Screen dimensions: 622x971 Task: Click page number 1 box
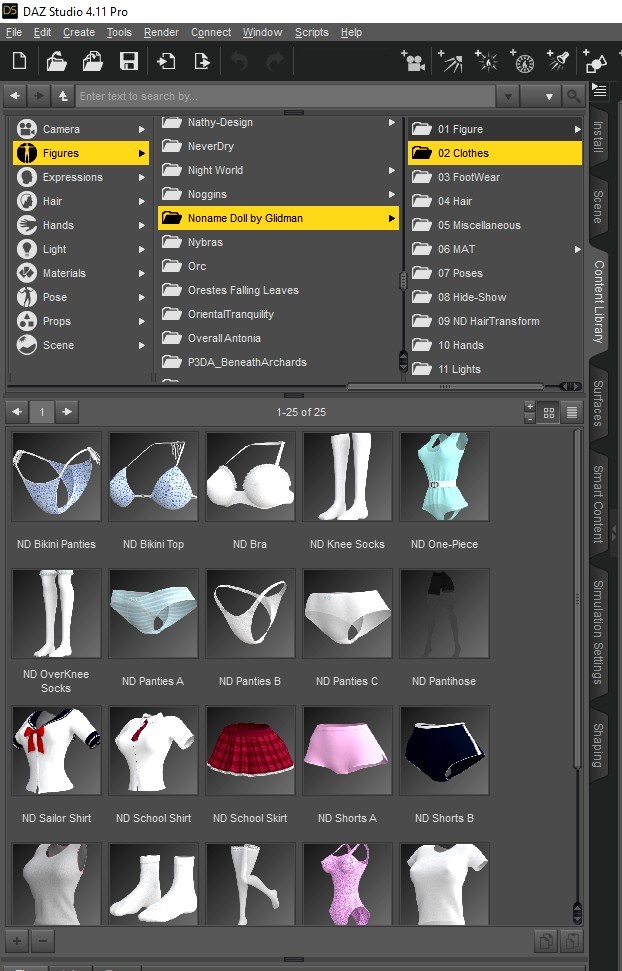click(42, 412)
